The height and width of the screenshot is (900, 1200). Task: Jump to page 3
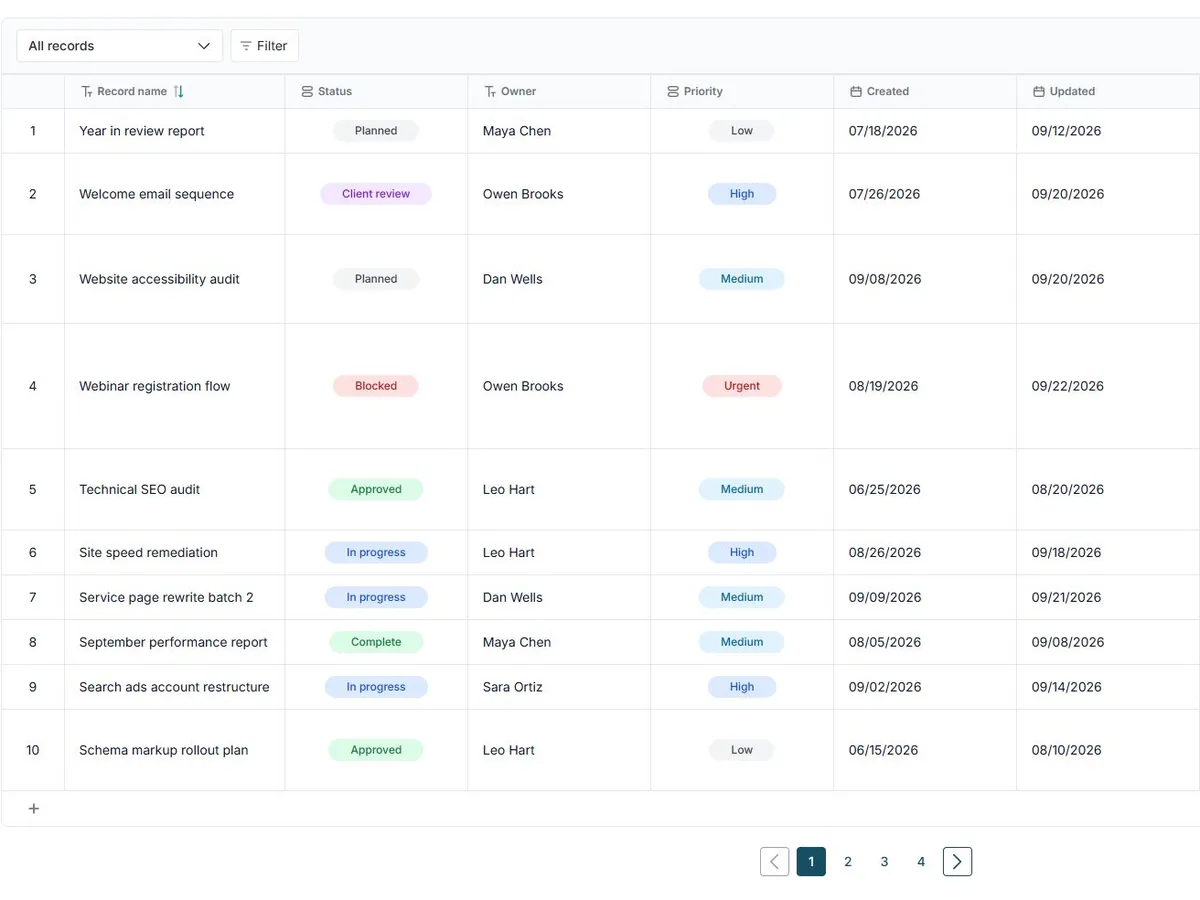click(x=884, y=862)
